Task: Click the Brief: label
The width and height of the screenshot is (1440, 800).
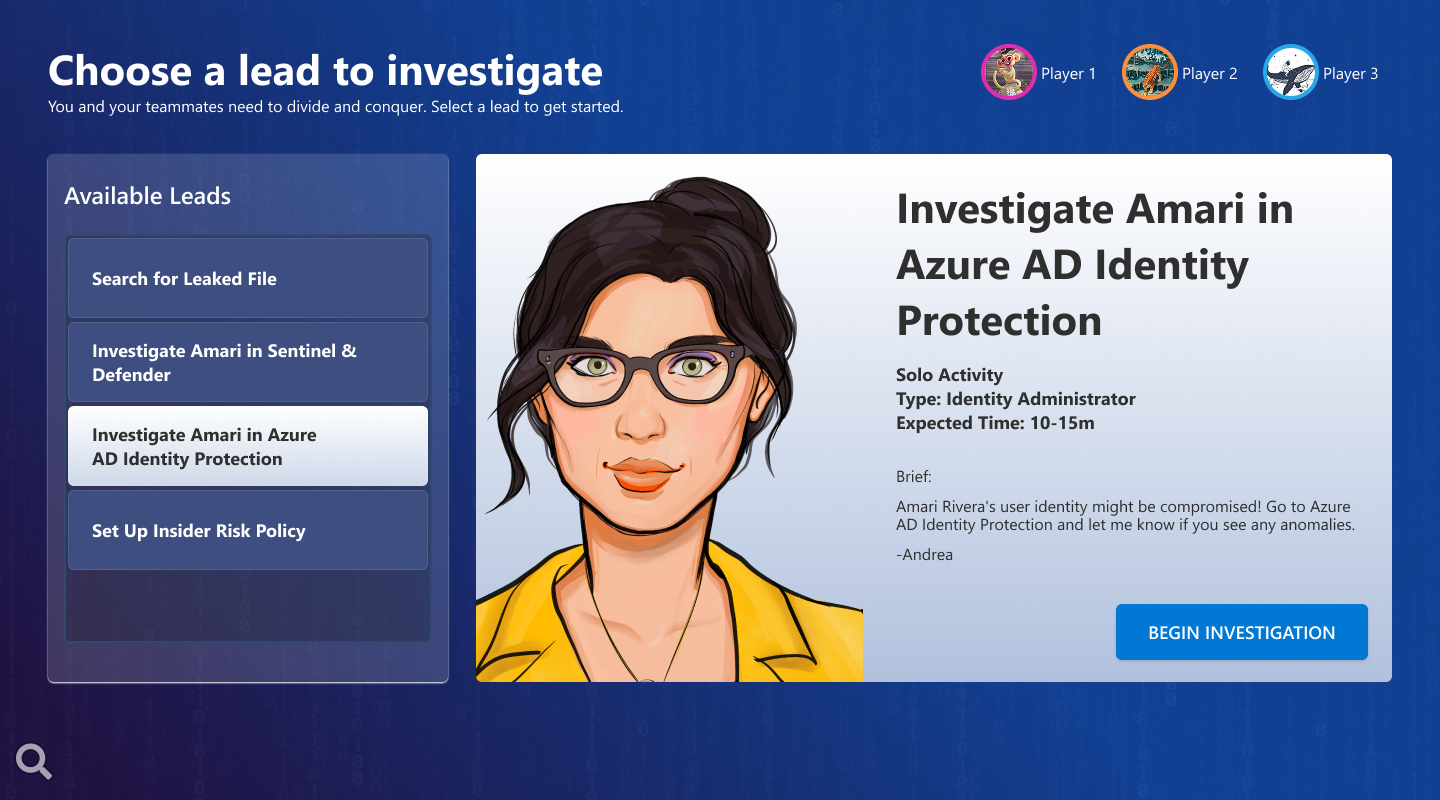Action: click(x=914, y=477)
